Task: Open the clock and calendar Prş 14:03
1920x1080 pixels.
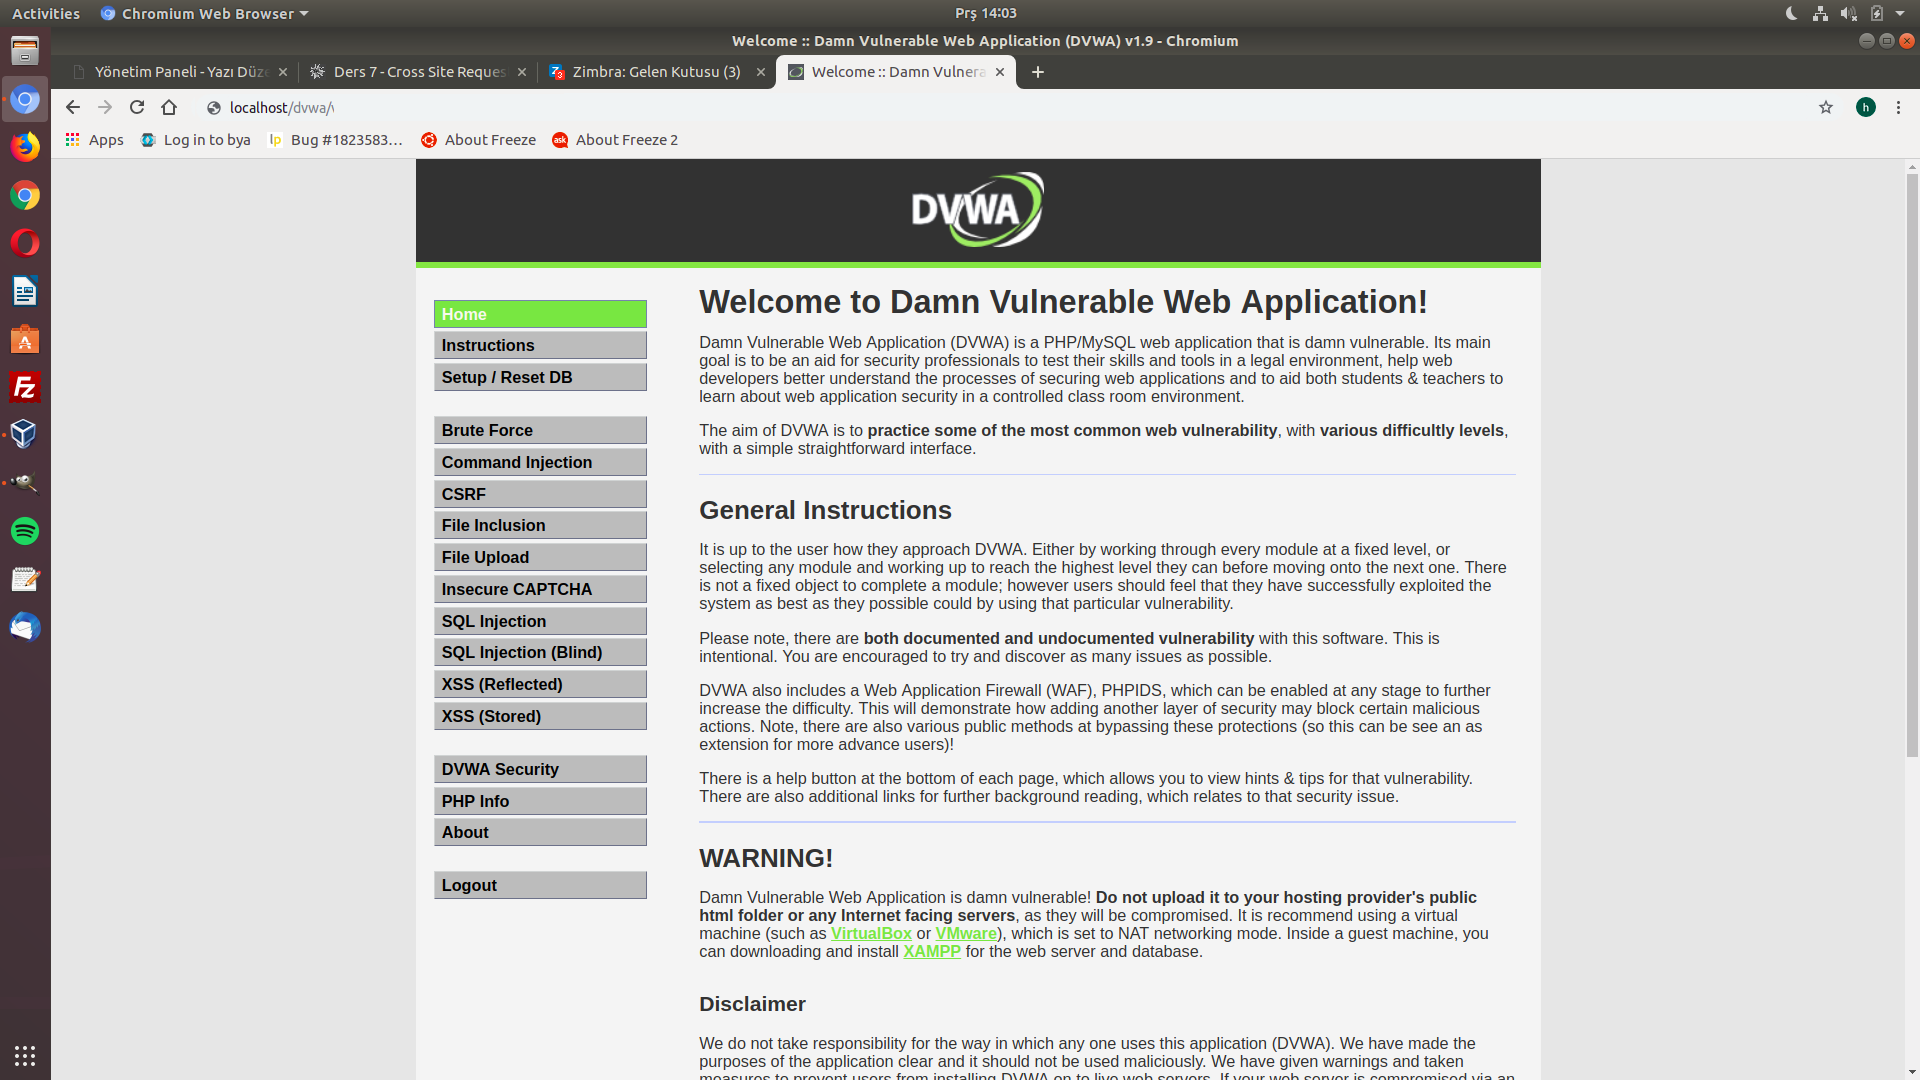Action: [985, 13]
